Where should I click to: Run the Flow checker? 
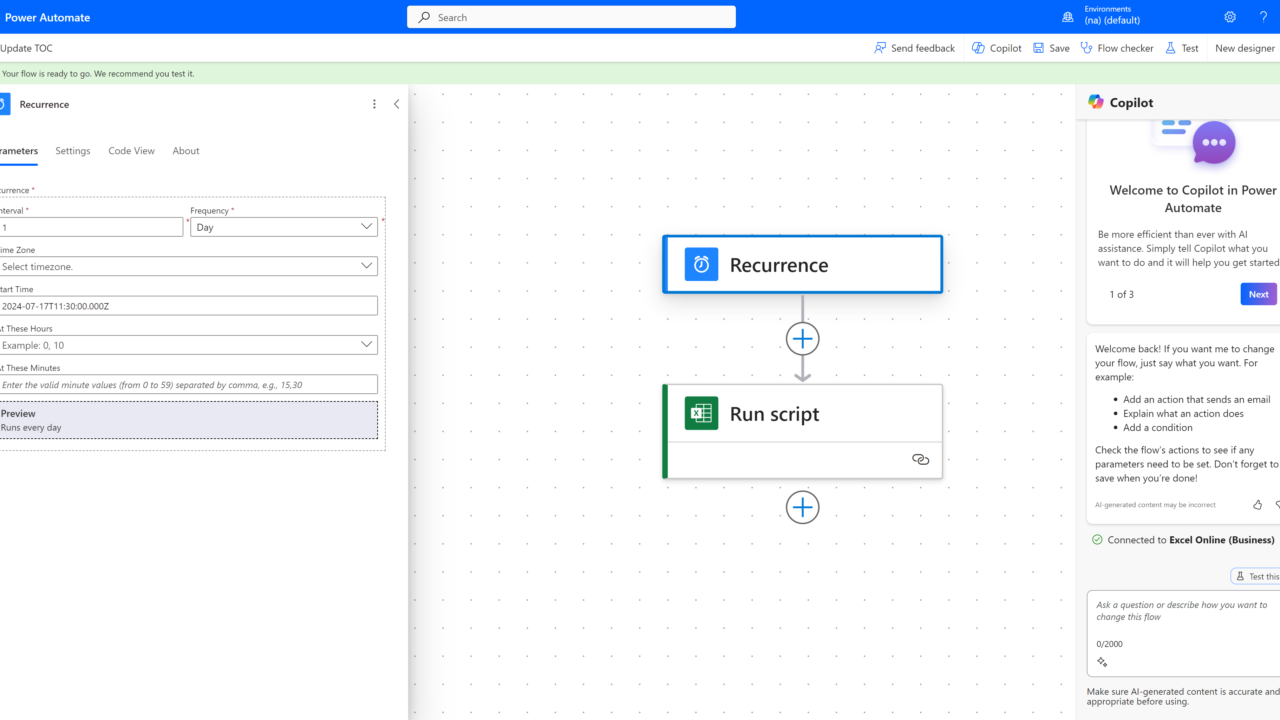click(x=1116, y=48)
